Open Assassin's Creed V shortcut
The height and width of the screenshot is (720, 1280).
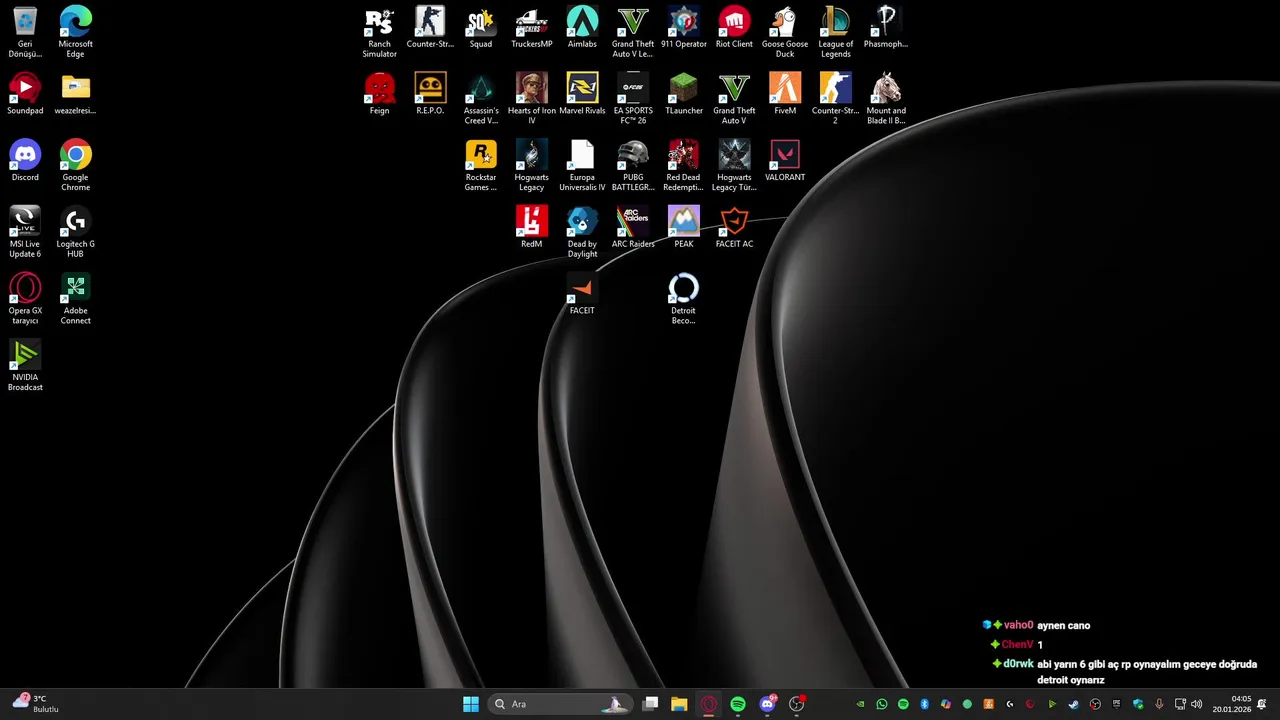click(481, 99)
